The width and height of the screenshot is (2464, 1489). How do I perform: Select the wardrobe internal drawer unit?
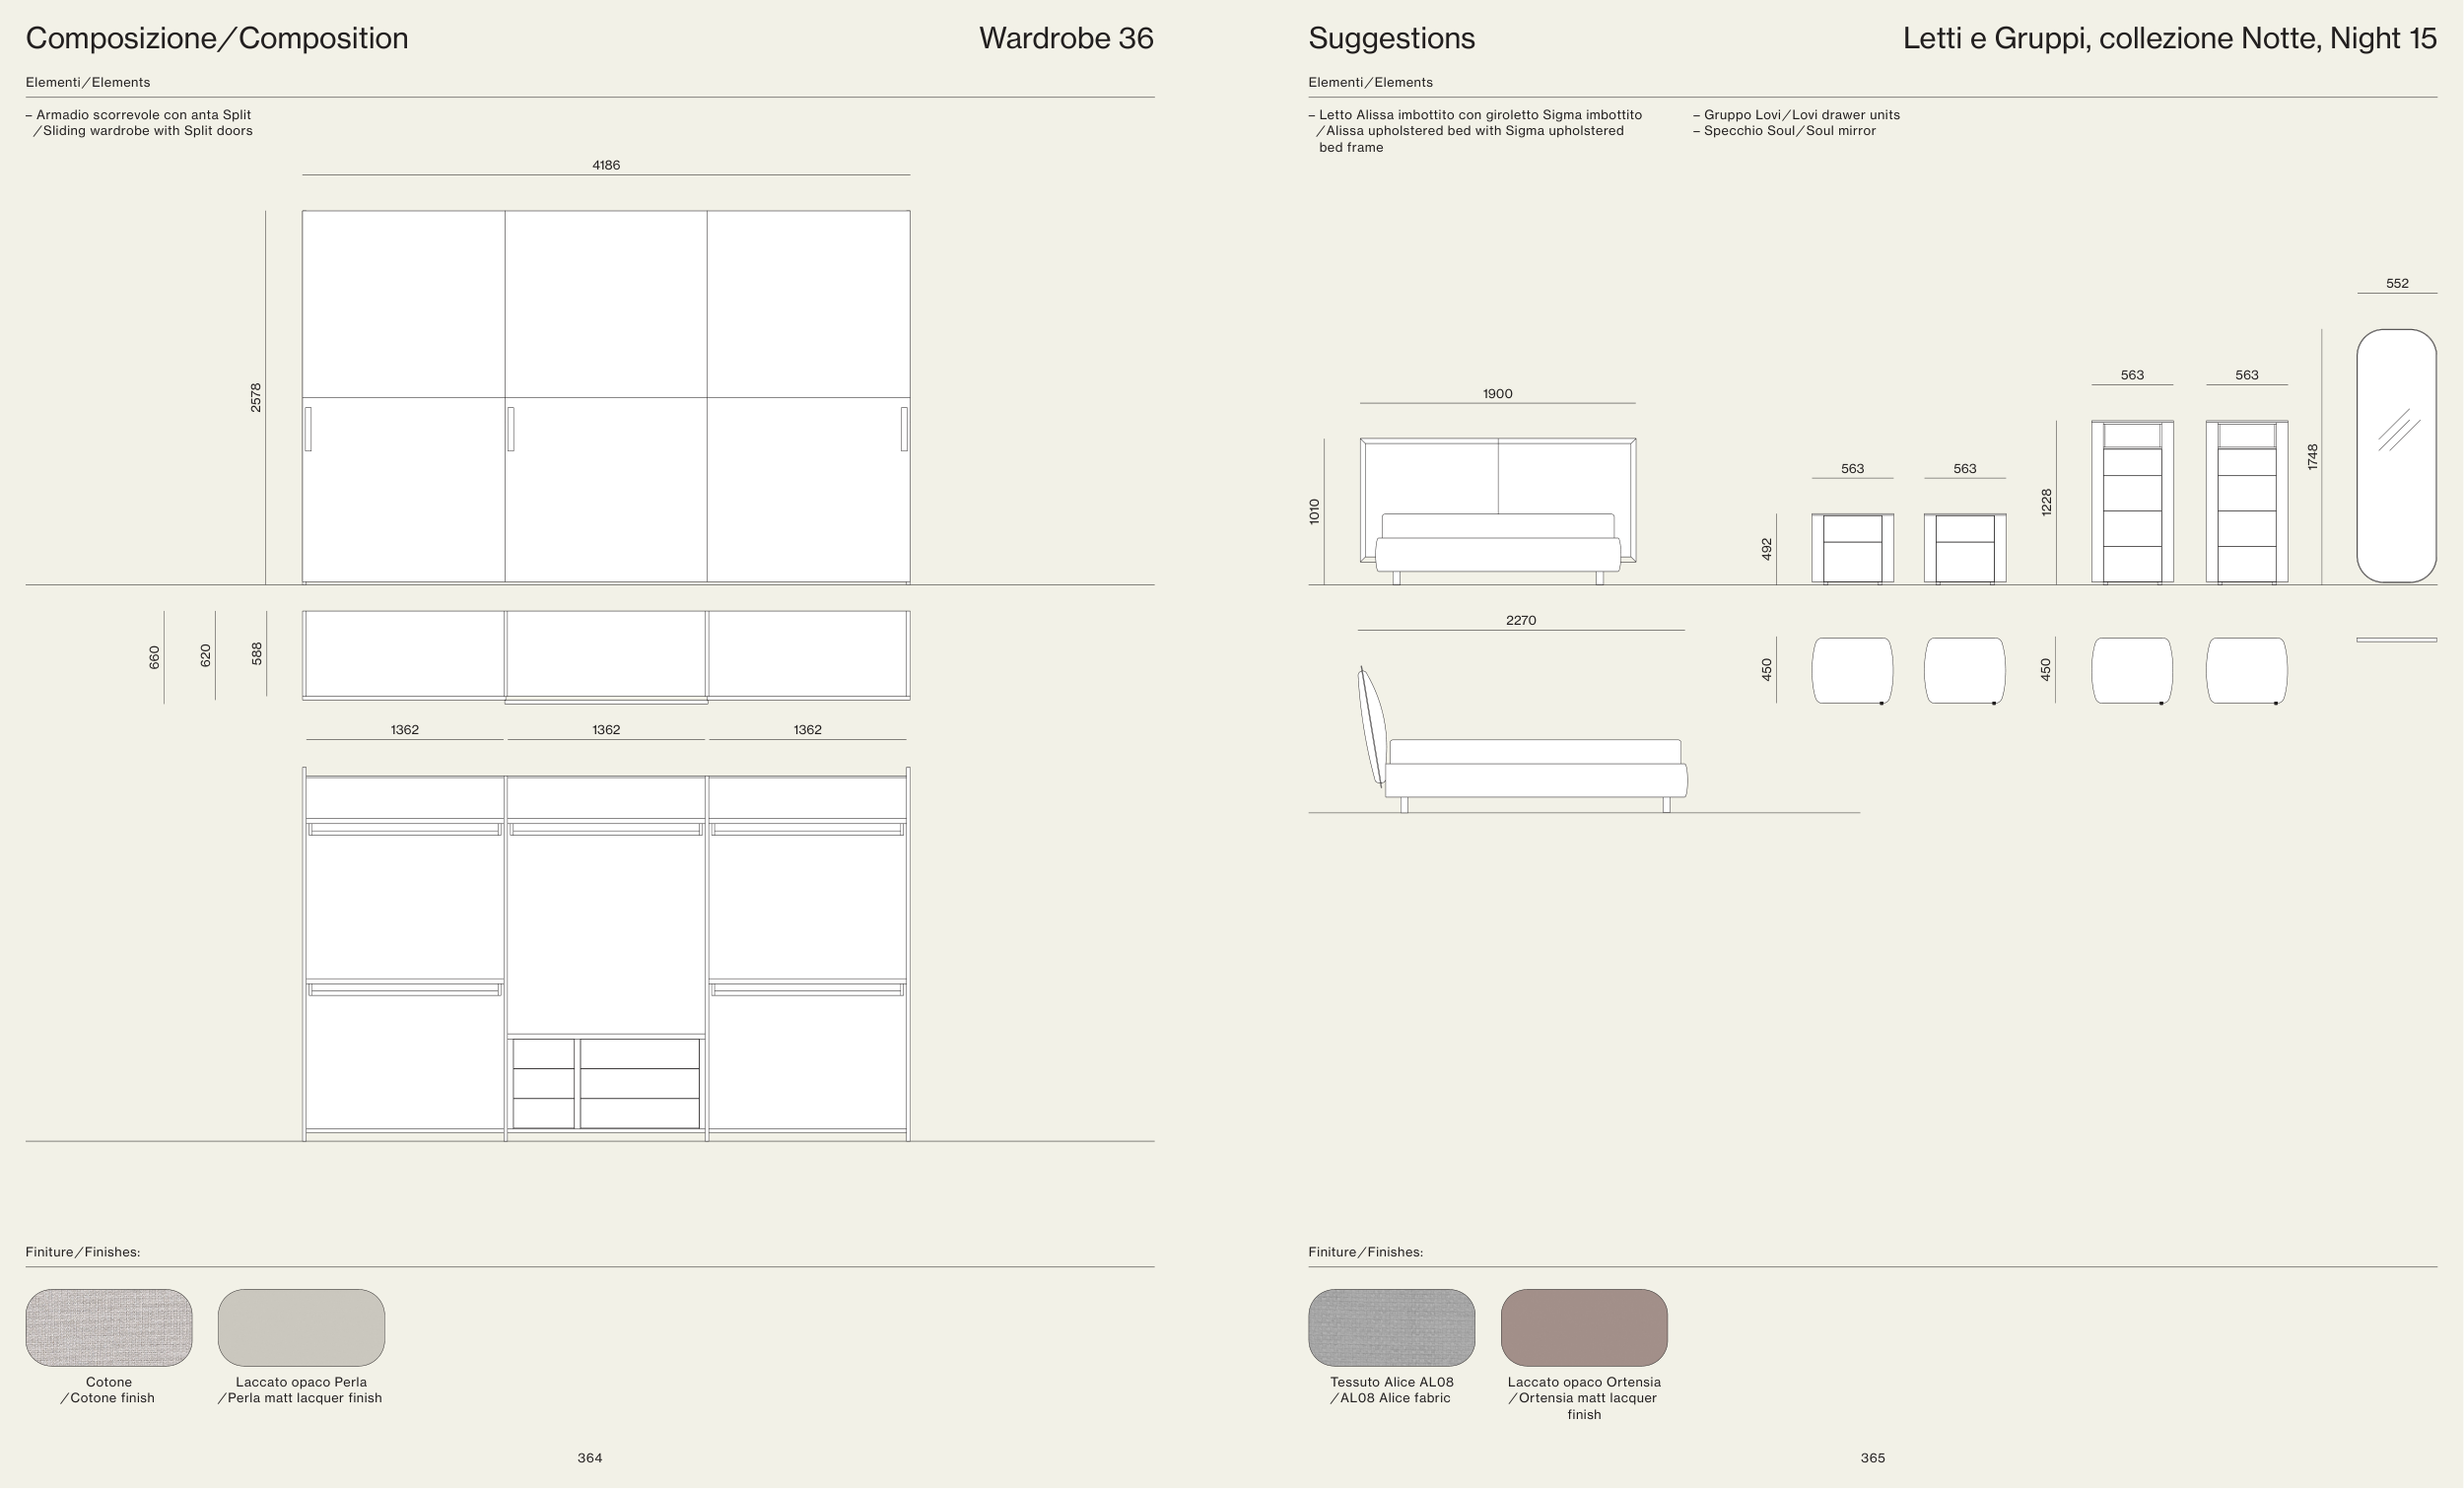point(606,1084)
